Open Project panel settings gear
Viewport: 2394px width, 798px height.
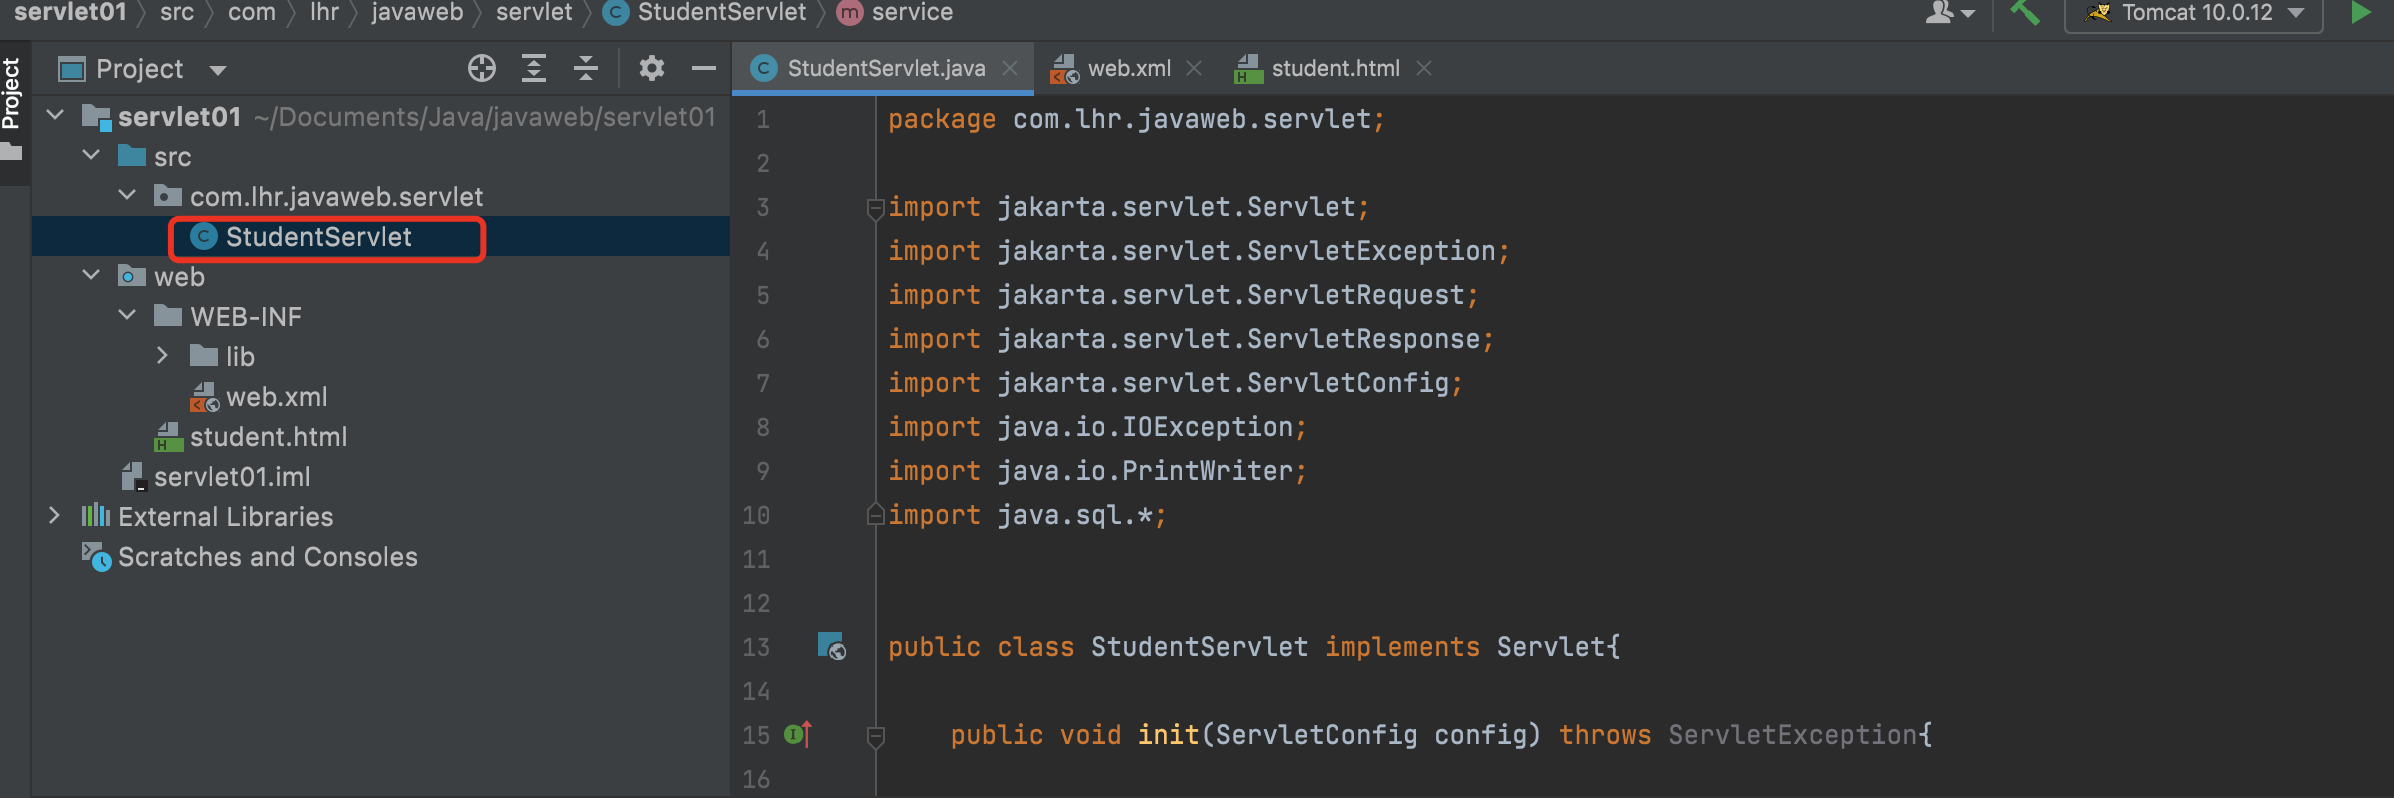tap(652, 68)
